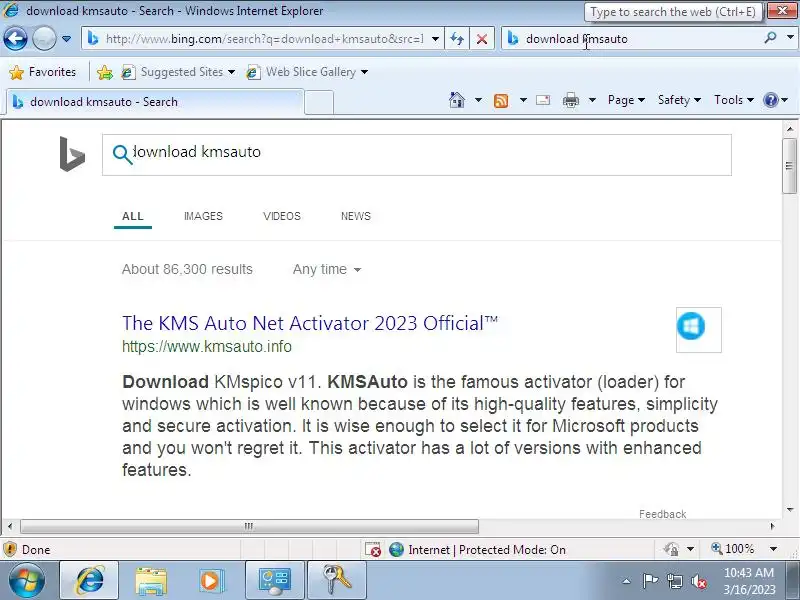Click the Windows logo result thumbnail

point(698,330)
